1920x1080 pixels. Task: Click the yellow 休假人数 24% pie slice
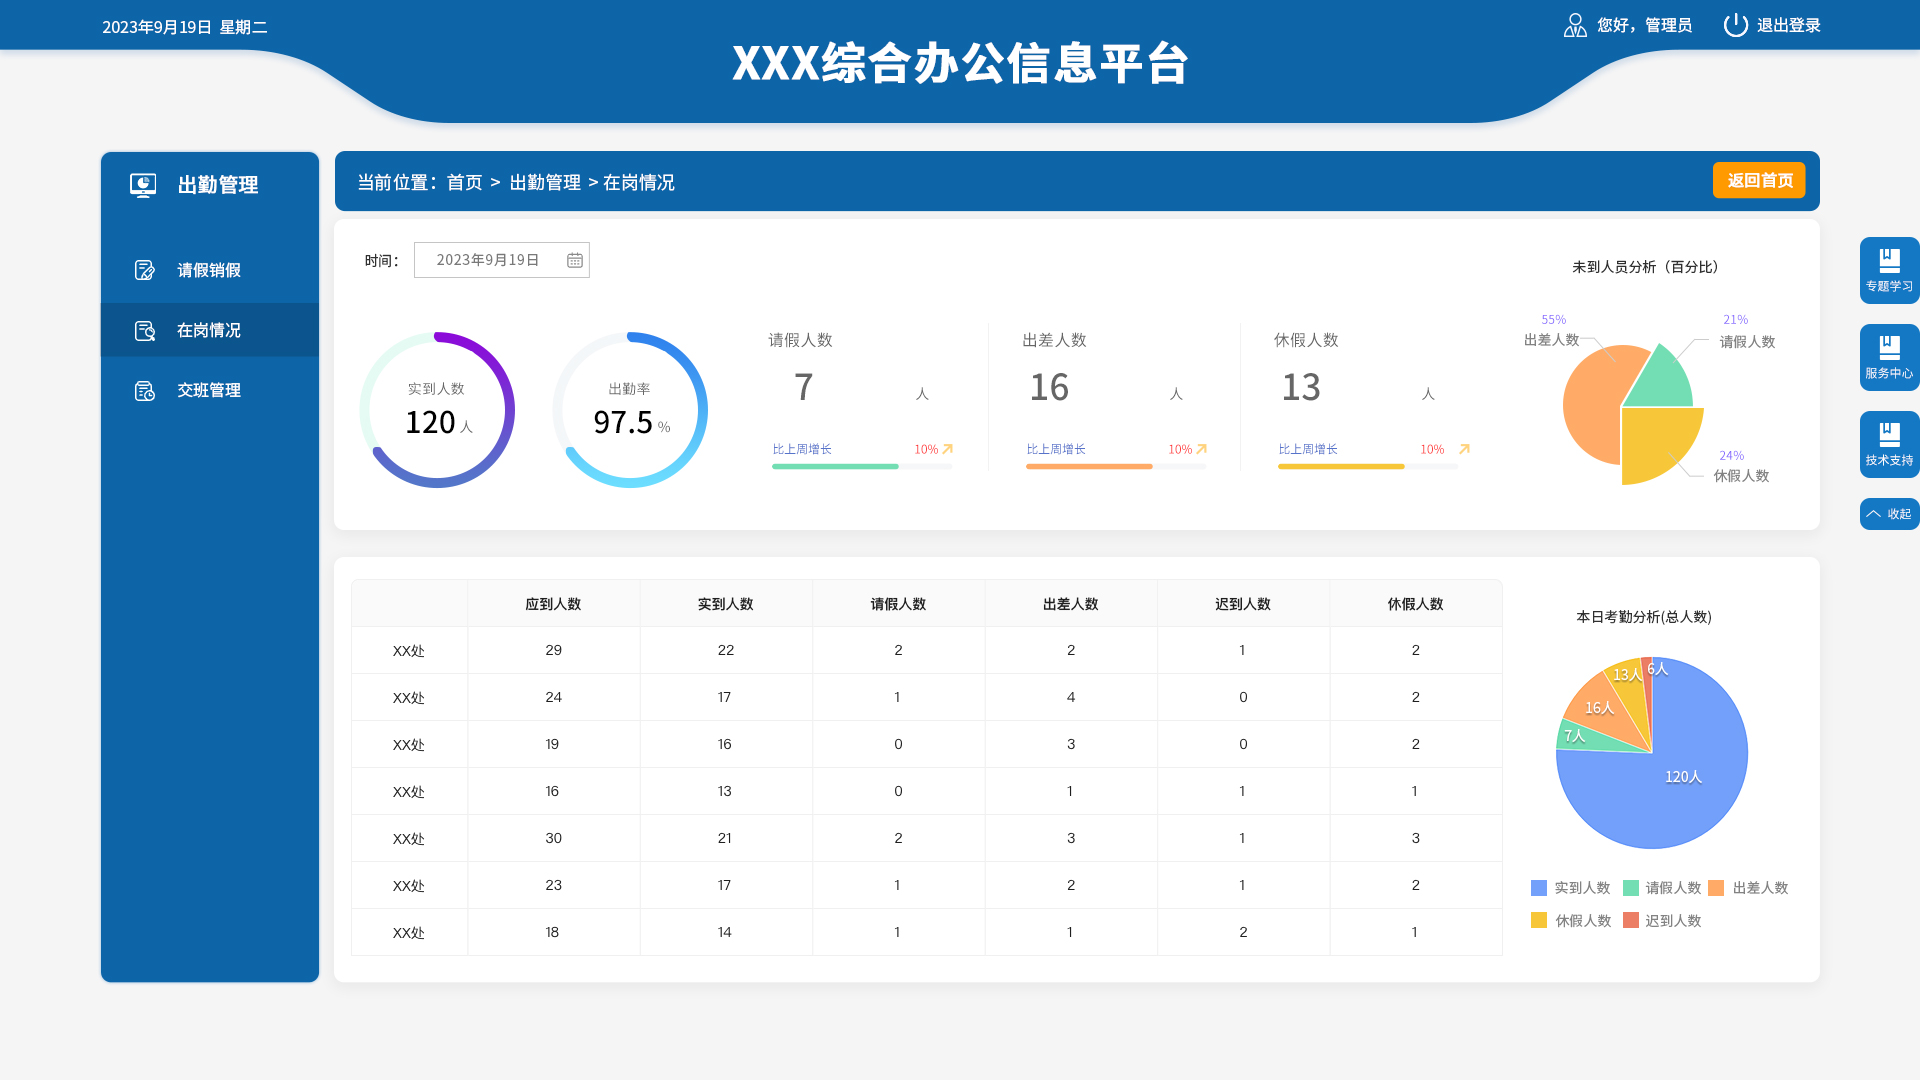(x=1655, y=440)
